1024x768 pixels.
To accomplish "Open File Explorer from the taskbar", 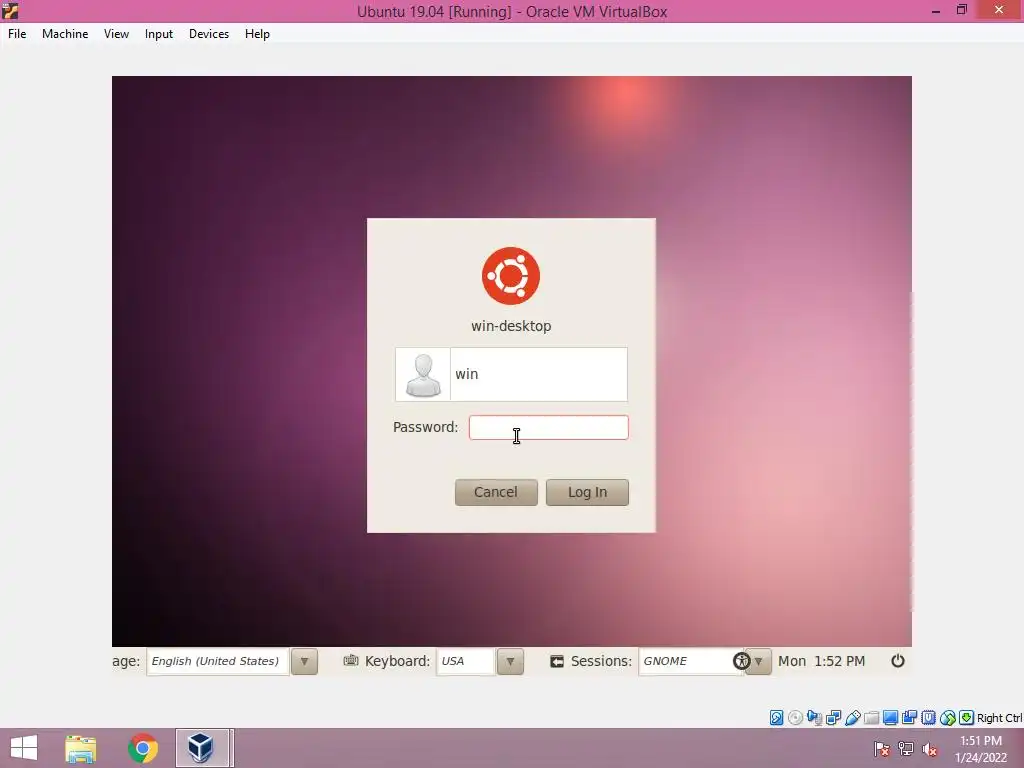I will 81,748.
